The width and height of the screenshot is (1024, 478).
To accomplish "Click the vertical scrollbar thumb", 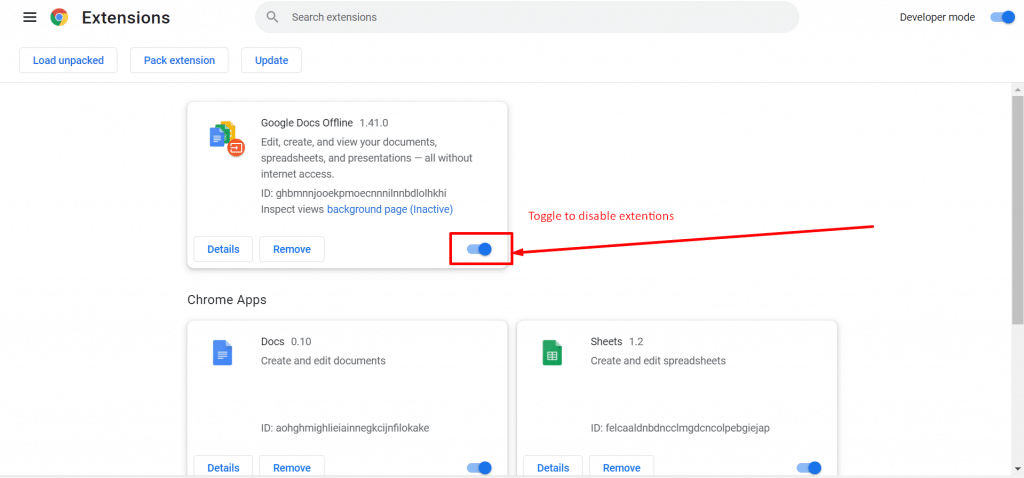I will (1017, 209).
